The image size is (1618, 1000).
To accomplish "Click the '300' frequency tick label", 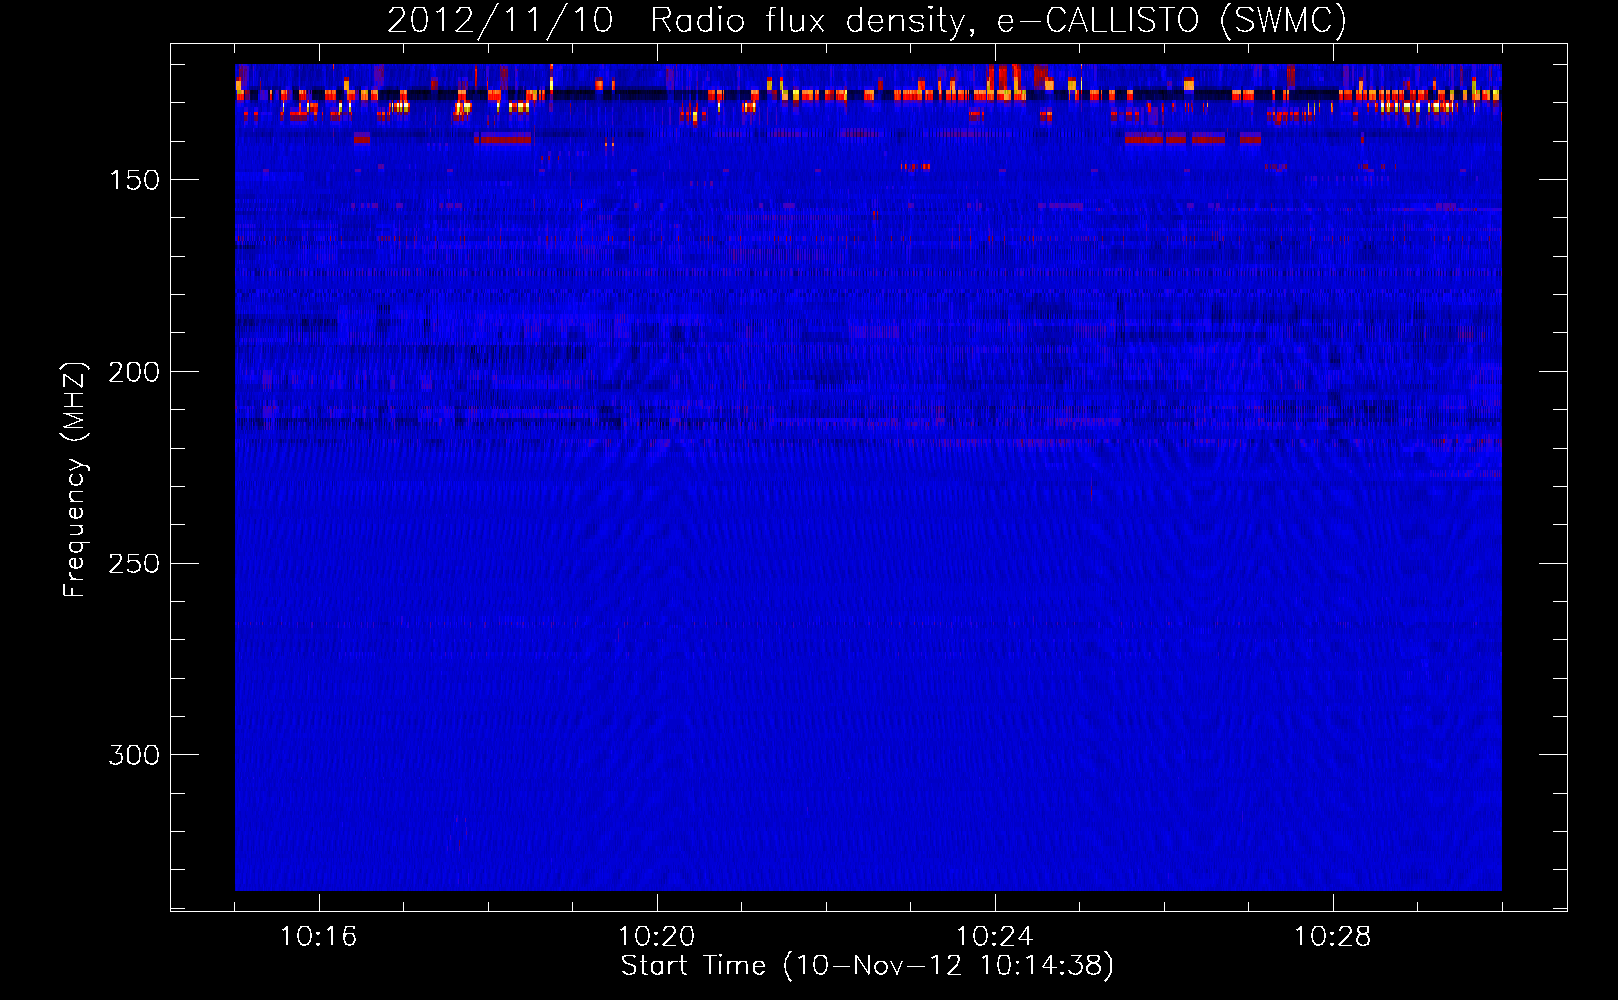I will point(134,755).
